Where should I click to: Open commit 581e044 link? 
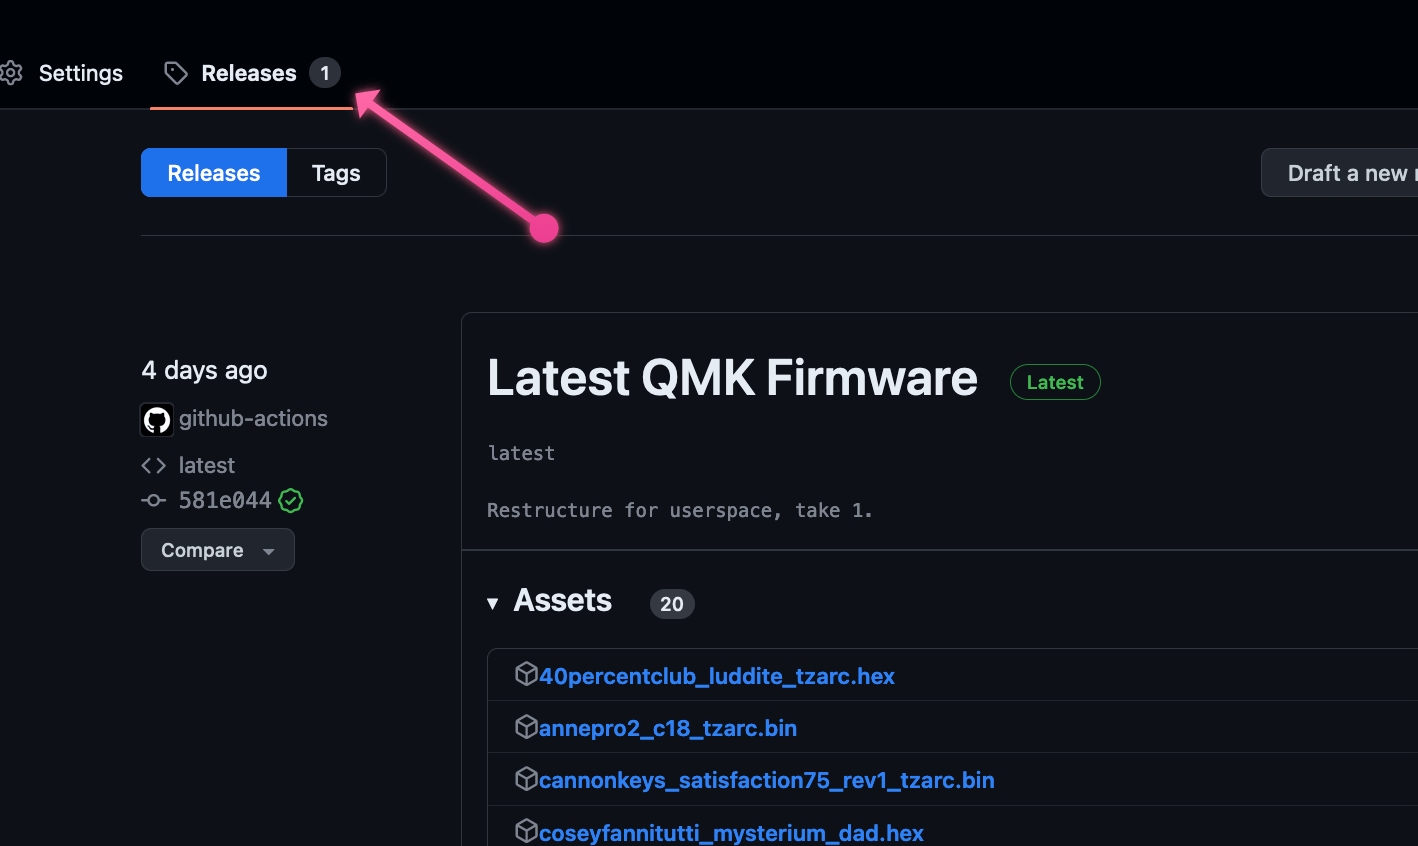(x=225, y=500)
